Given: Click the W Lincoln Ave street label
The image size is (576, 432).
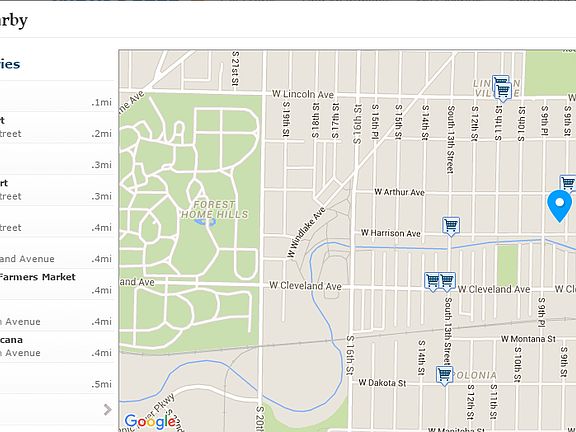Looking at the screenshot, I should [x=303, y=94].
